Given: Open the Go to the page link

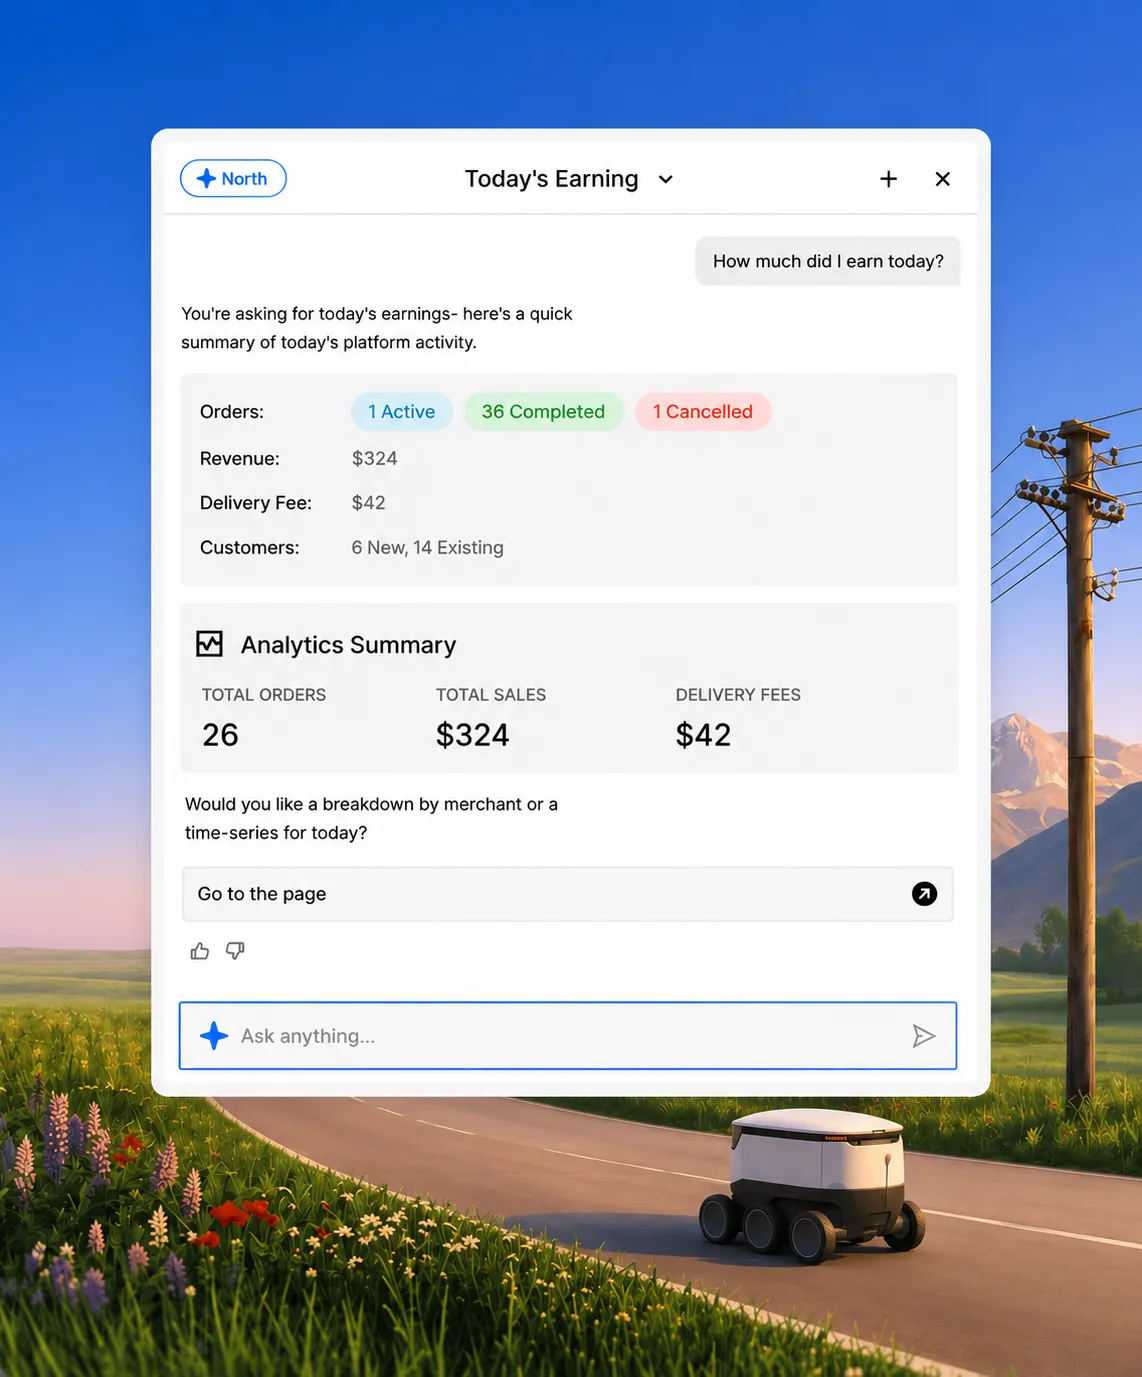Looking at the screenshot, I should click(568, 894).
